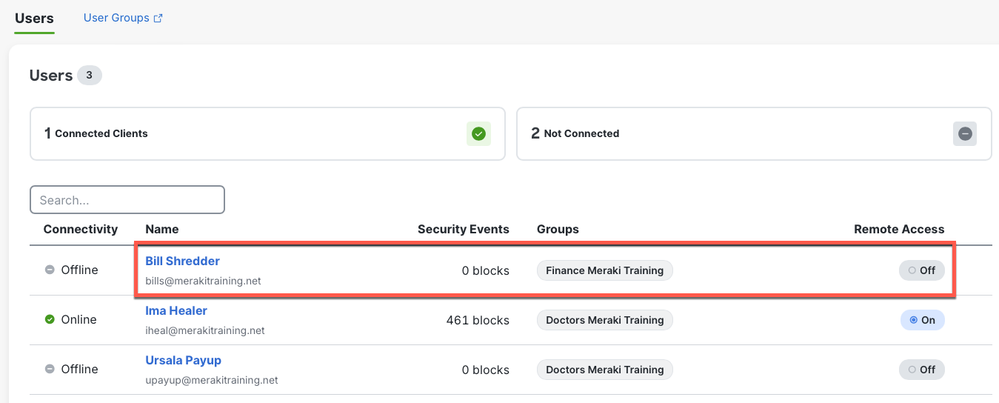Toggle Remote Access for Bill Shredder

921,270
